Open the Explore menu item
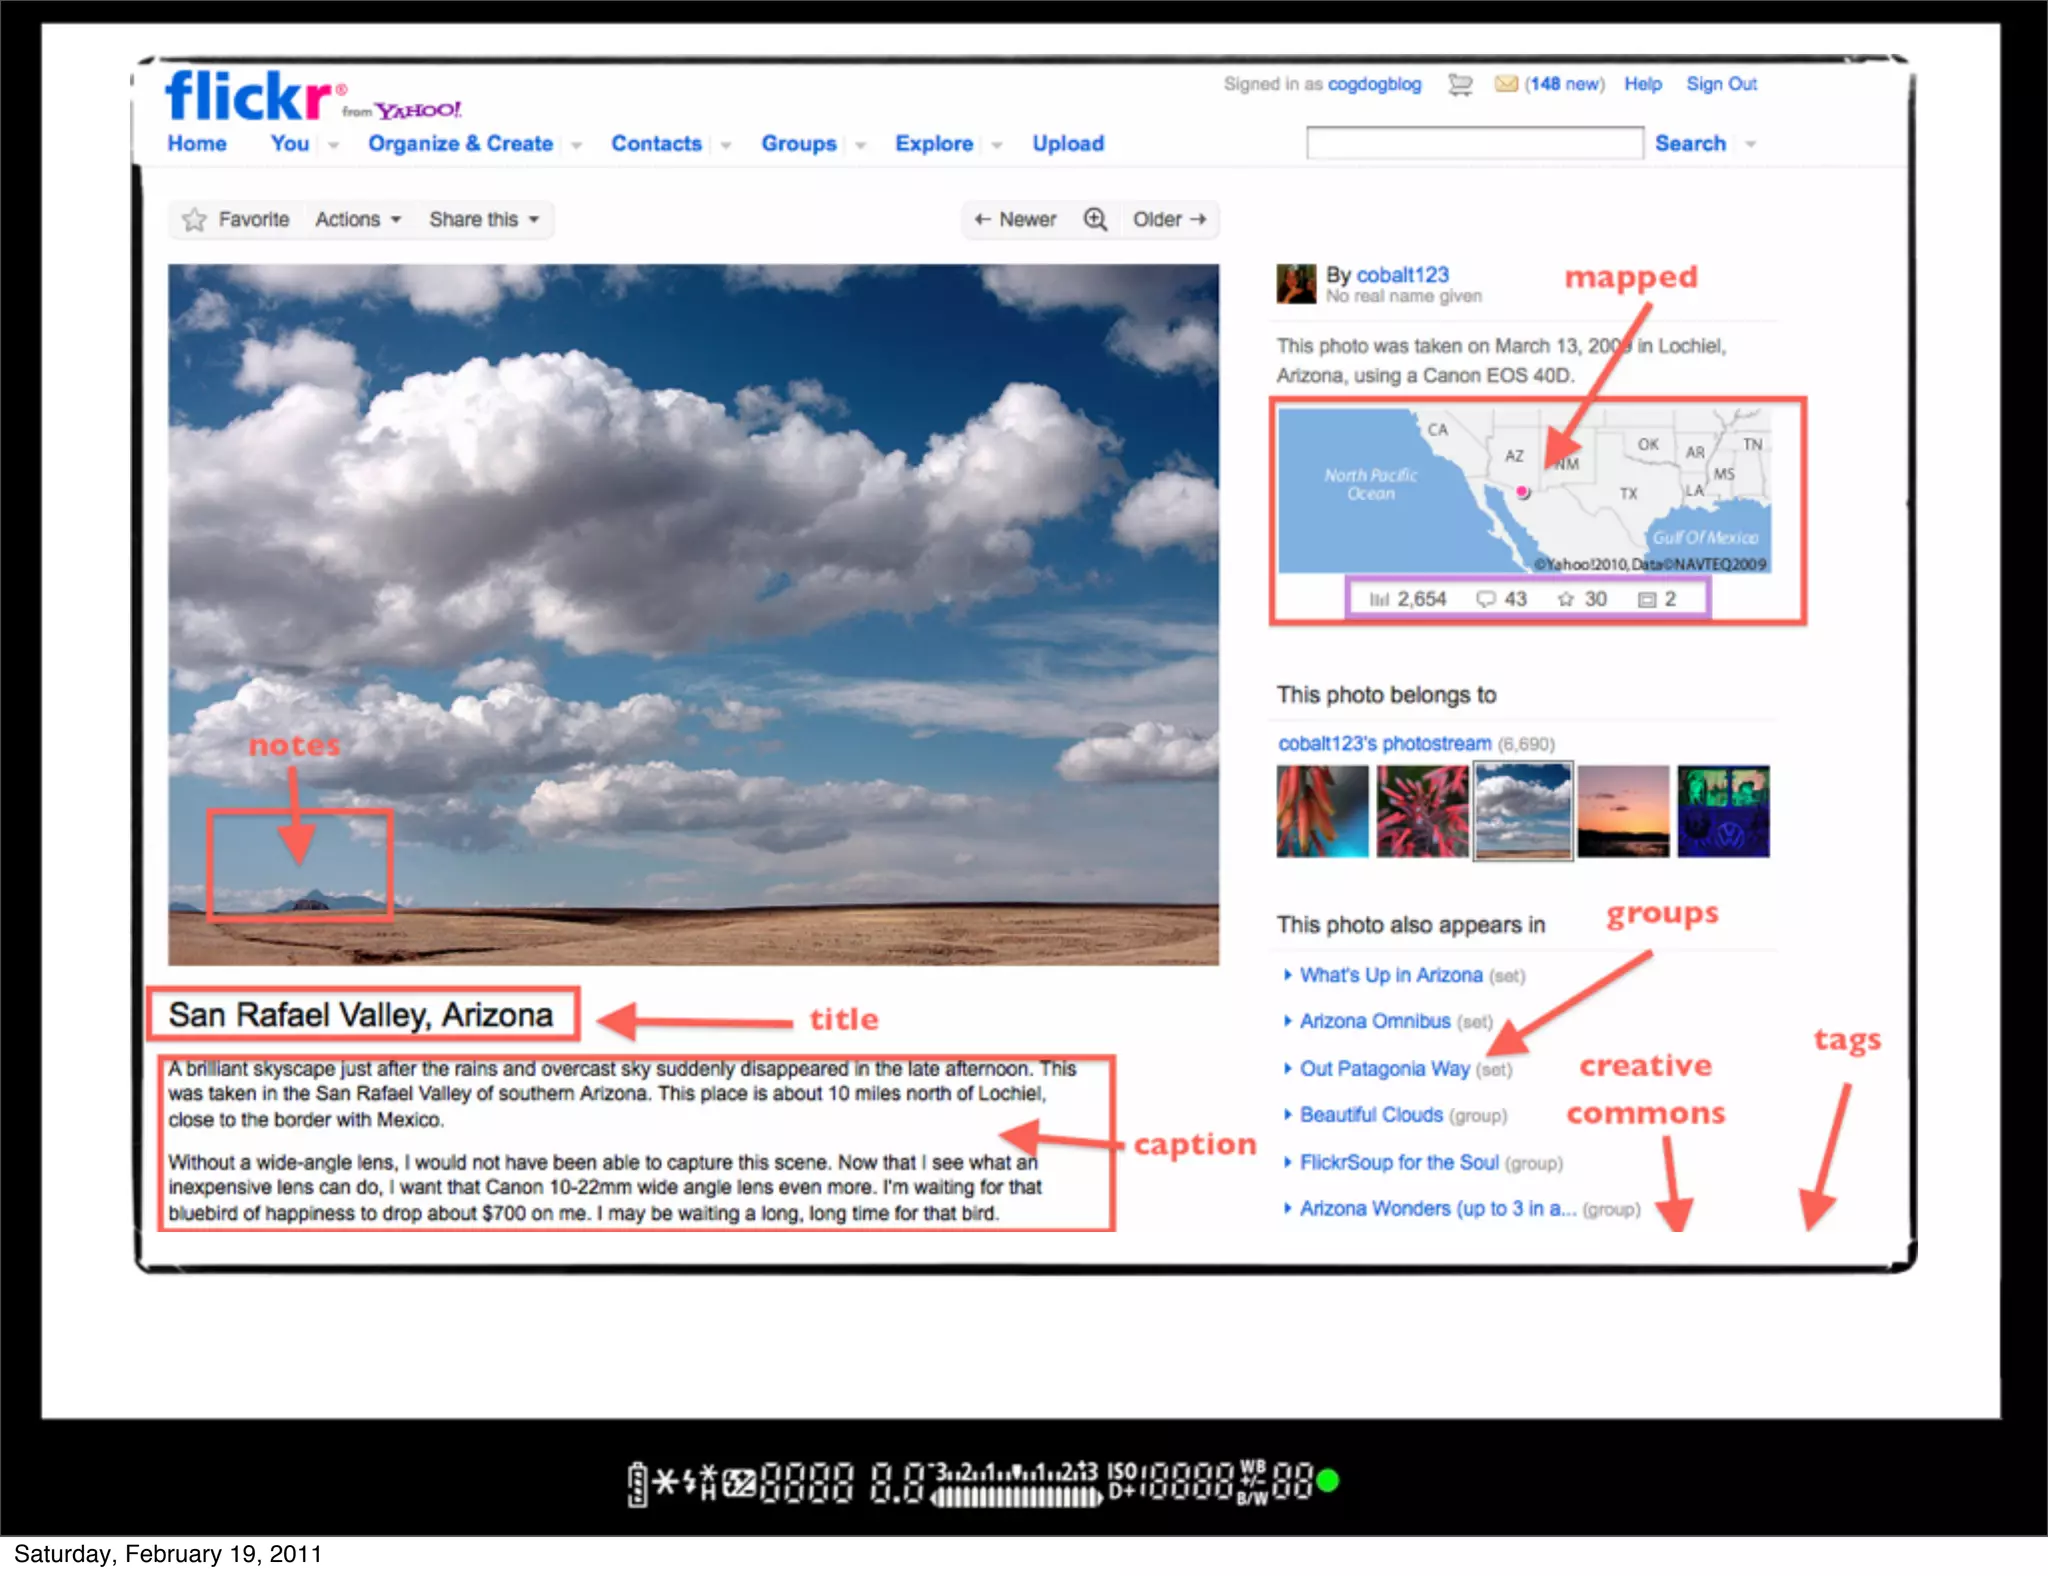 934,143
